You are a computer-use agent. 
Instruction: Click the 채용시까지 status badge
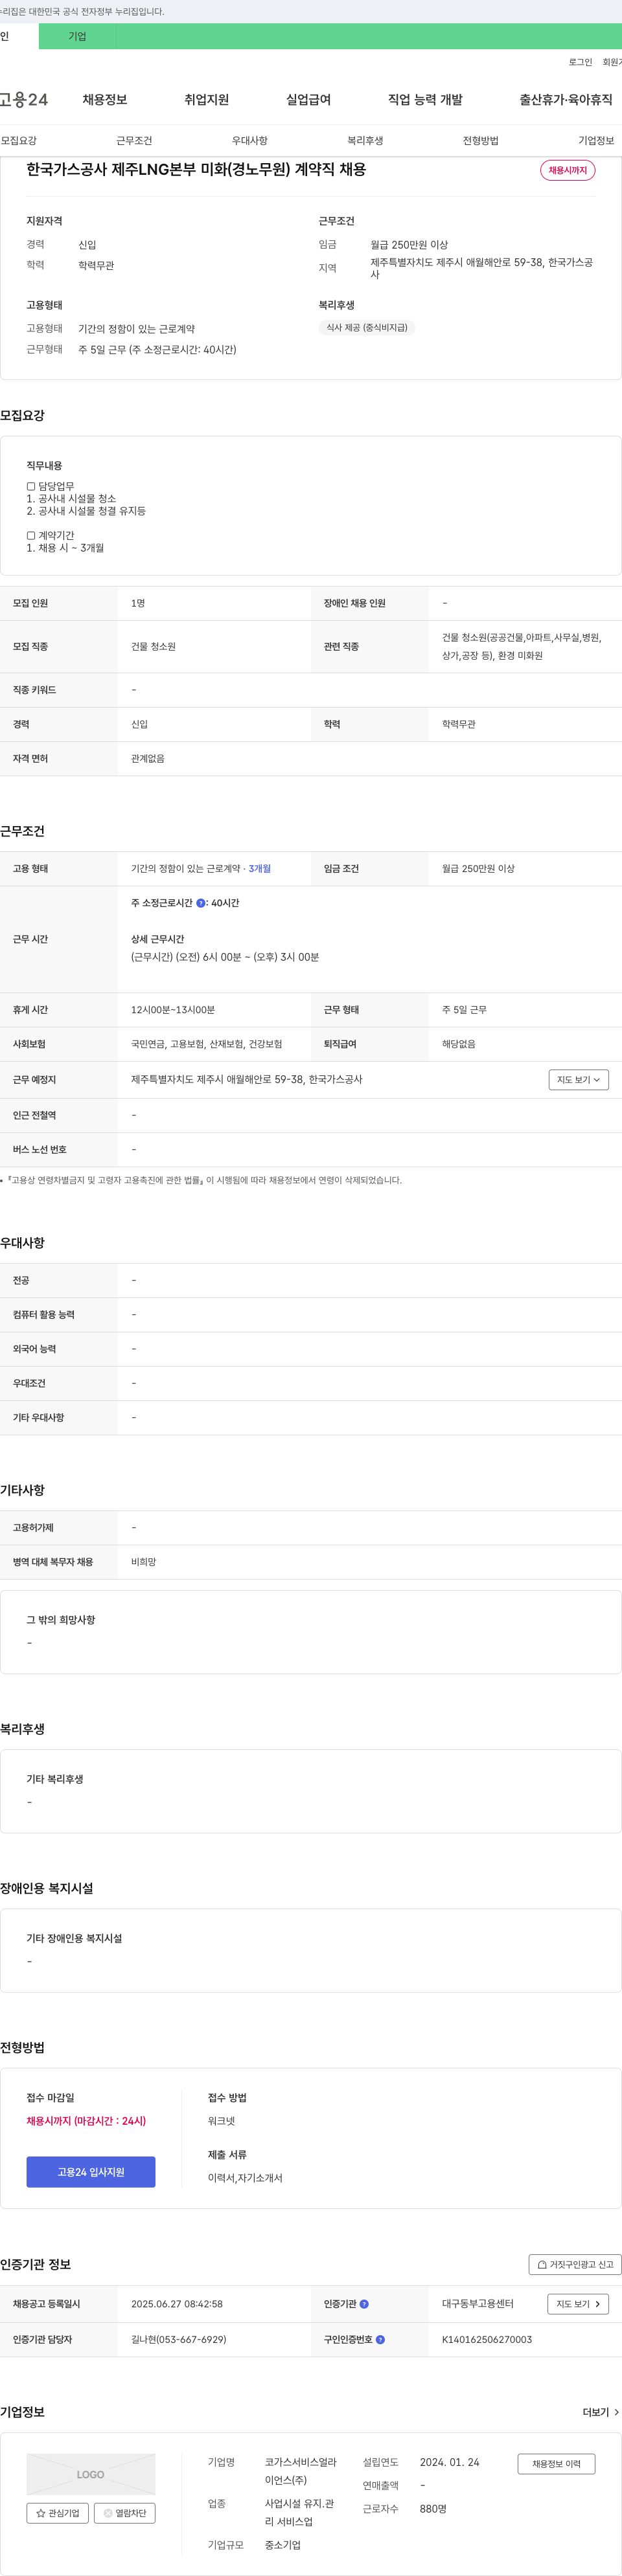568,171
